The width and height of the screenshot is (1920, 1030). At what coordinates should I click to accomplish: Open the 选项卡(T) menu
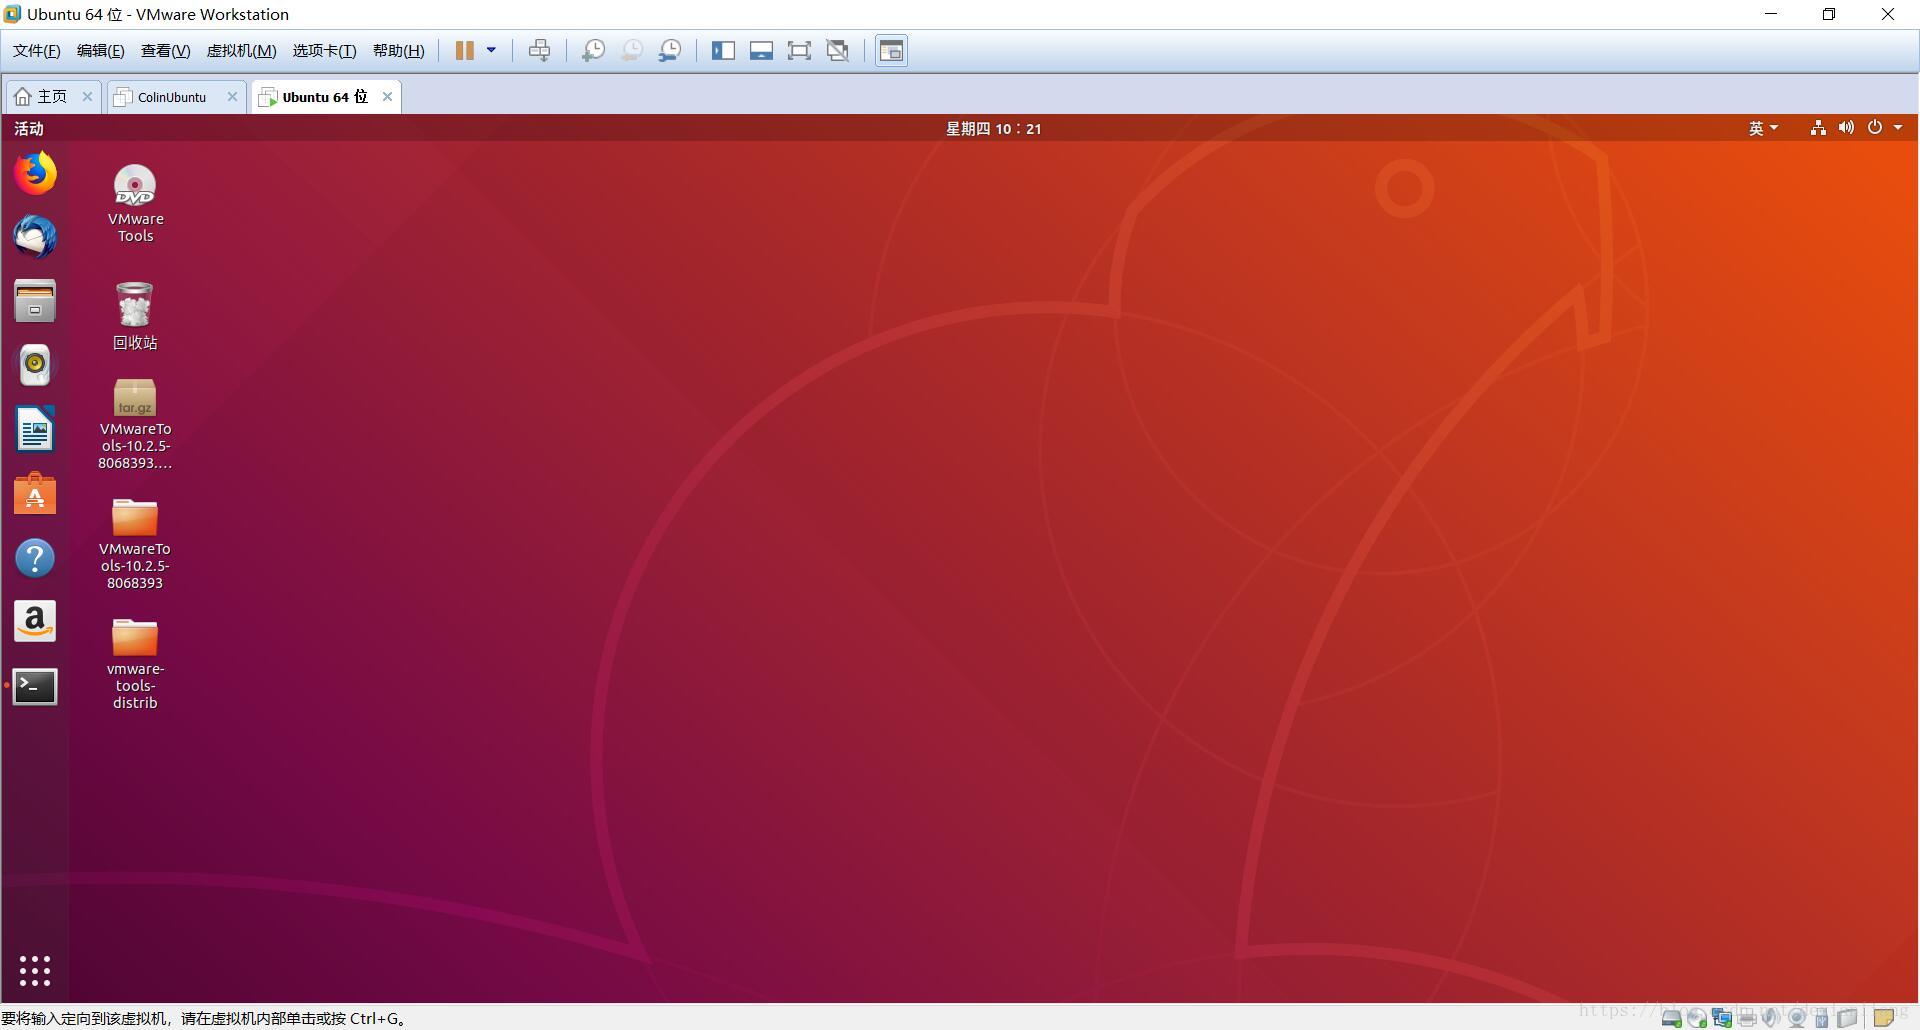click(324, 51)
